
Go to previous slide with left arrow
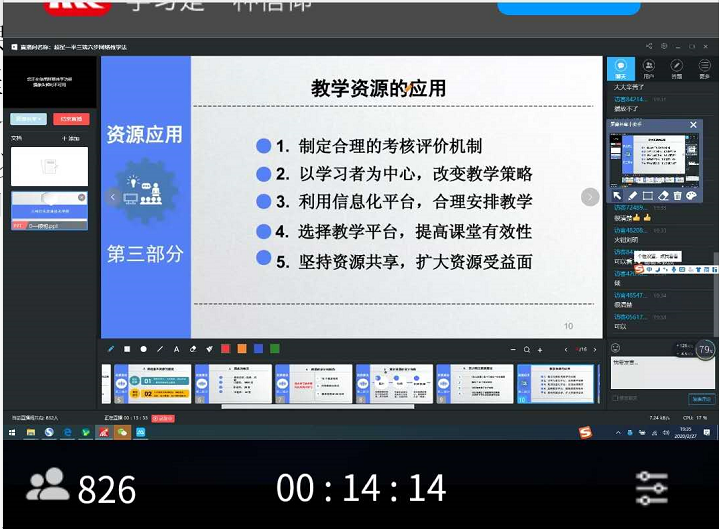pos(113,197)
